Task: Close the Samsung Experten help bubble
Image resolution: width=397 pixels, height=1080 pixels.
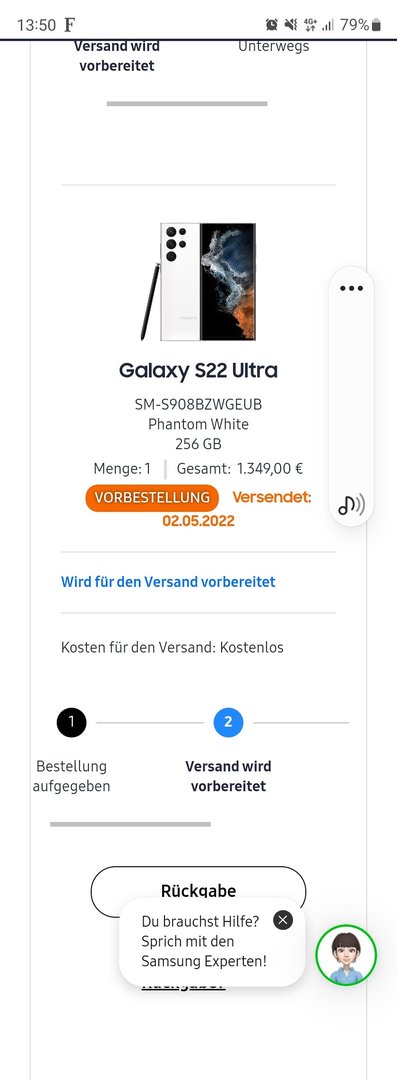Action: pos(283,920)
